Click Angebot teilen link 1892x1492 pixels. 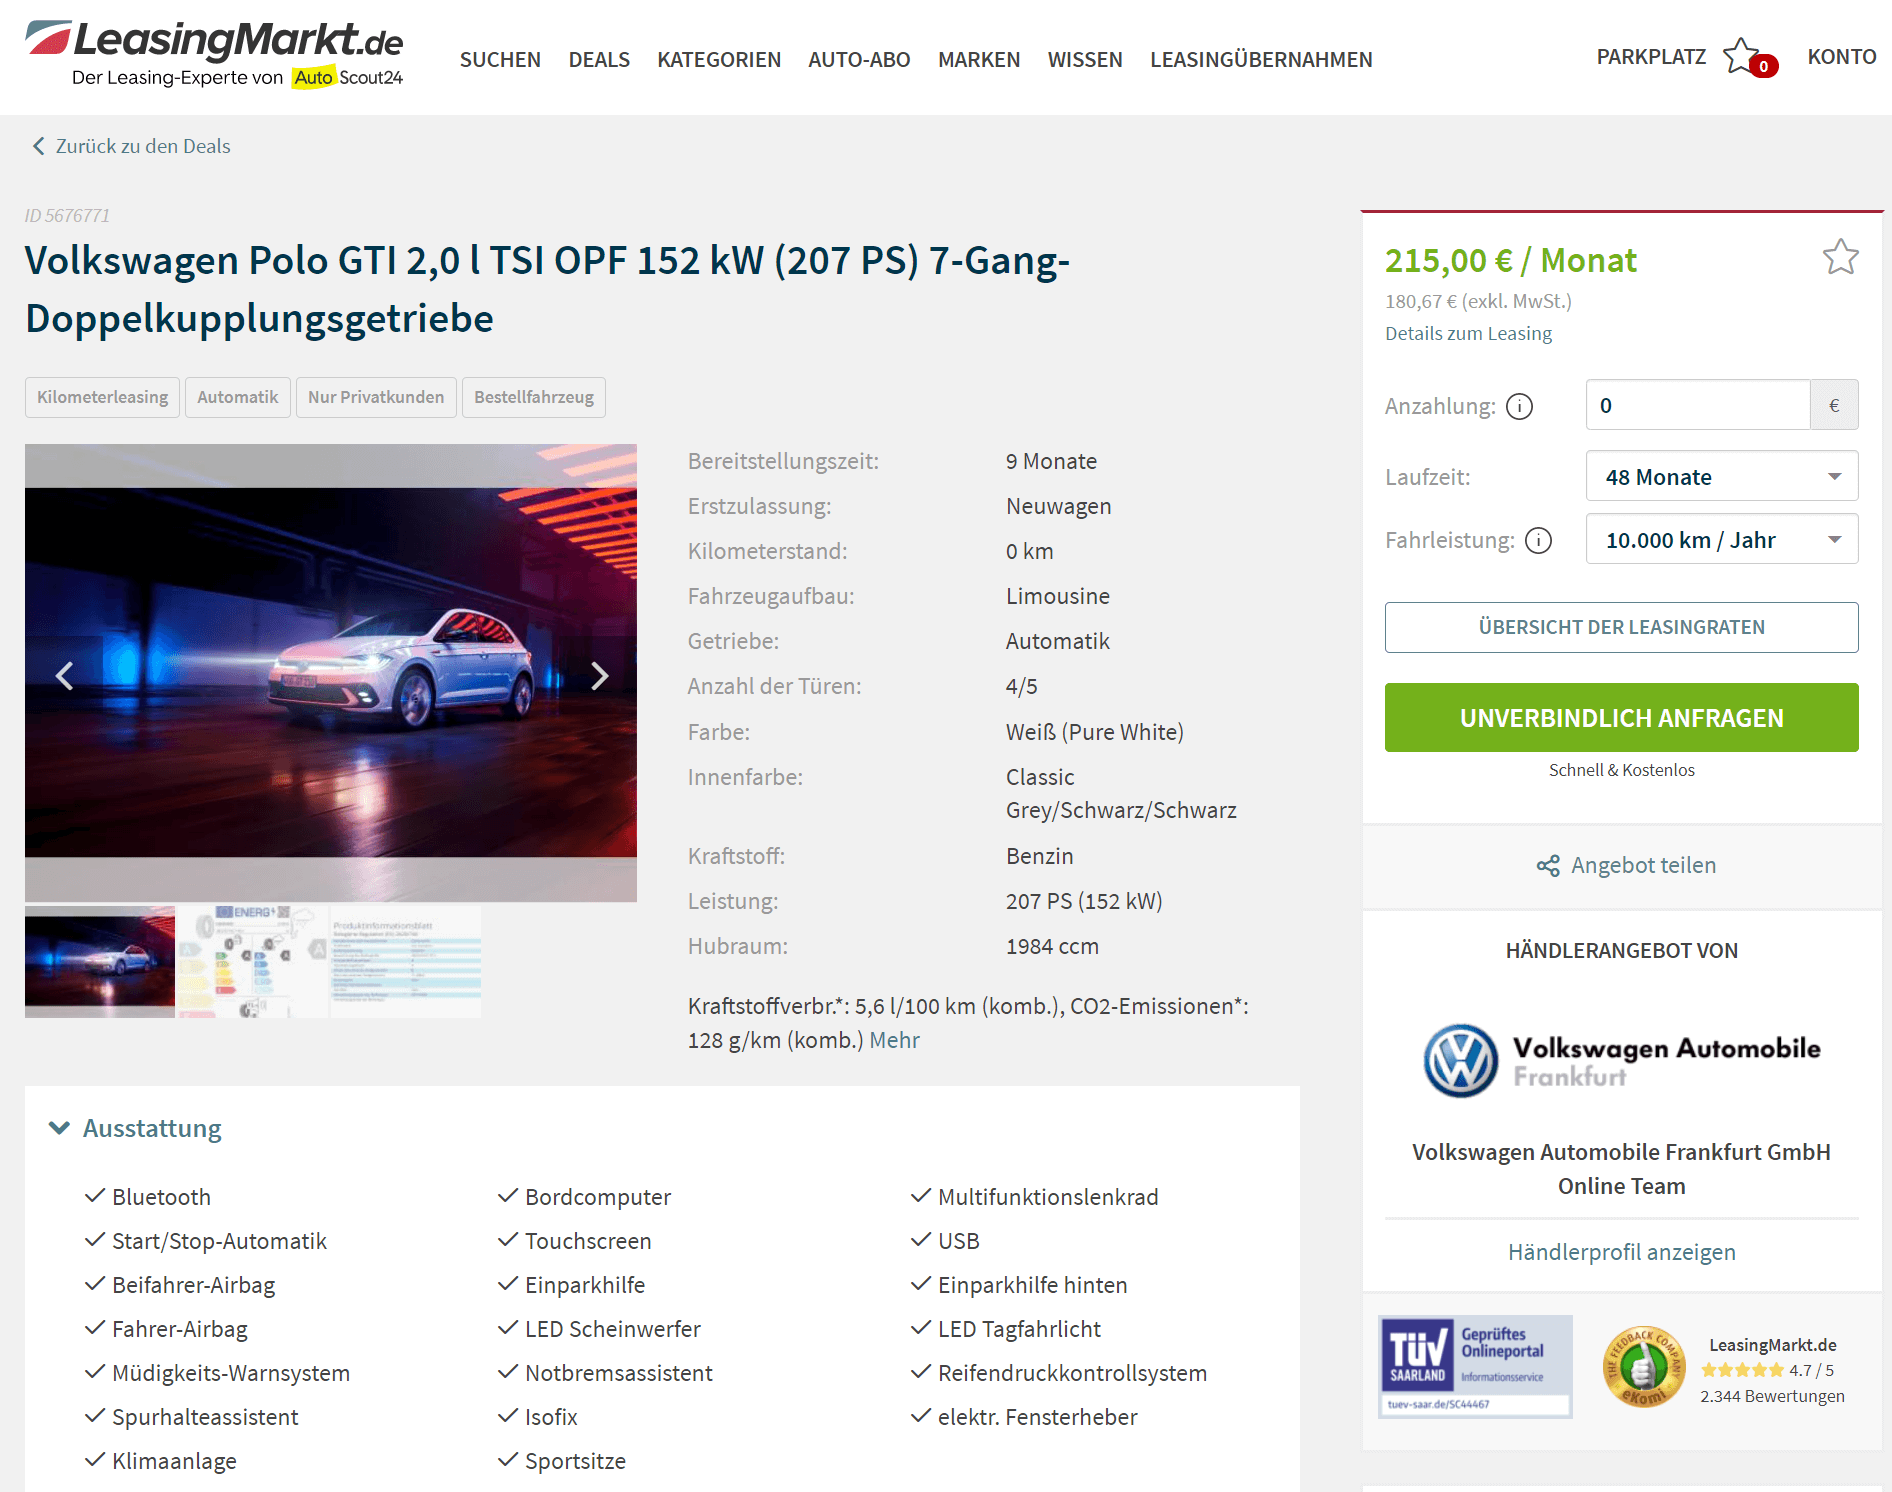click(x=1643, y=865)
